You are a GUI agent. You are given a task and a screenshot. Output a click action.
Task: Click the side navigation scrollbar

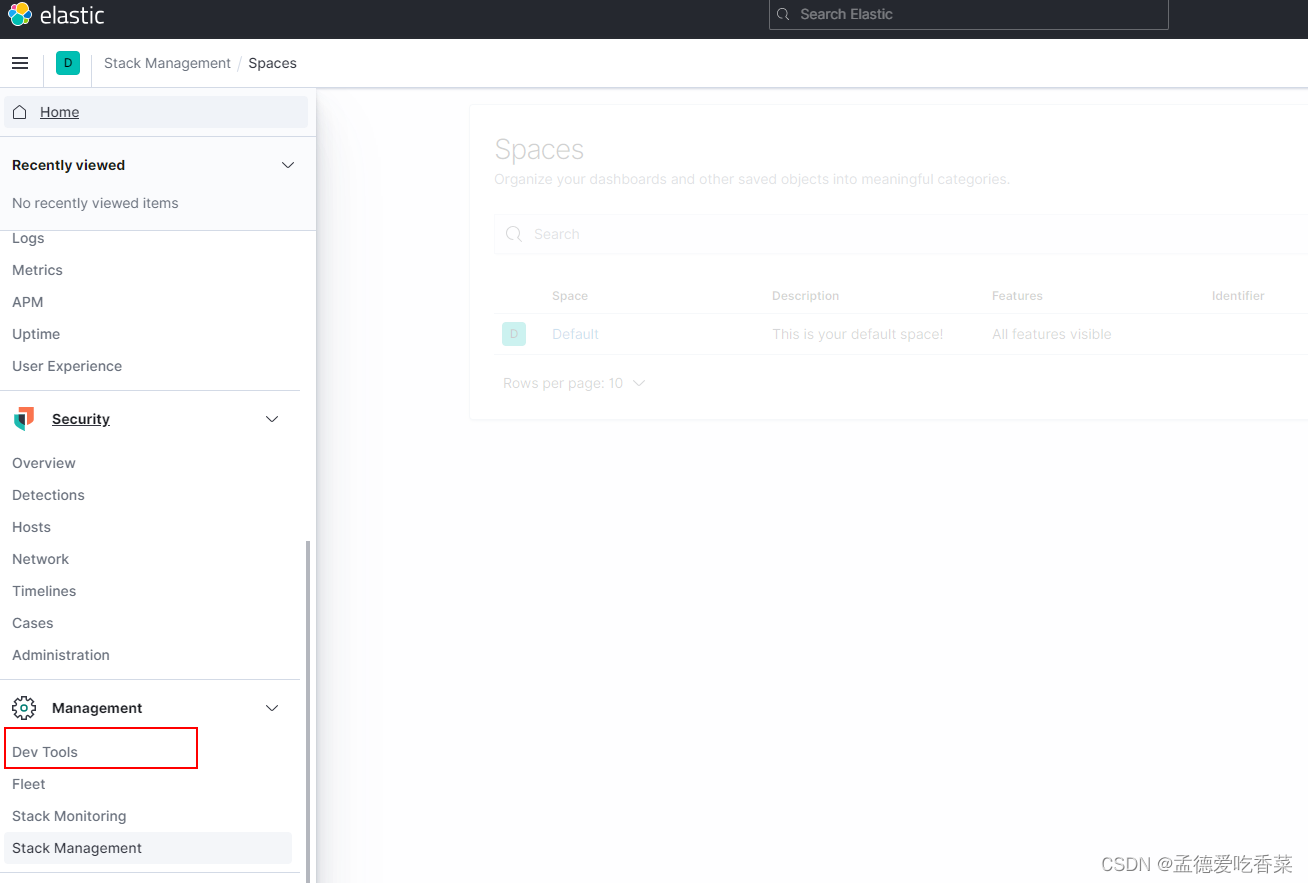(x=308, y=710)
